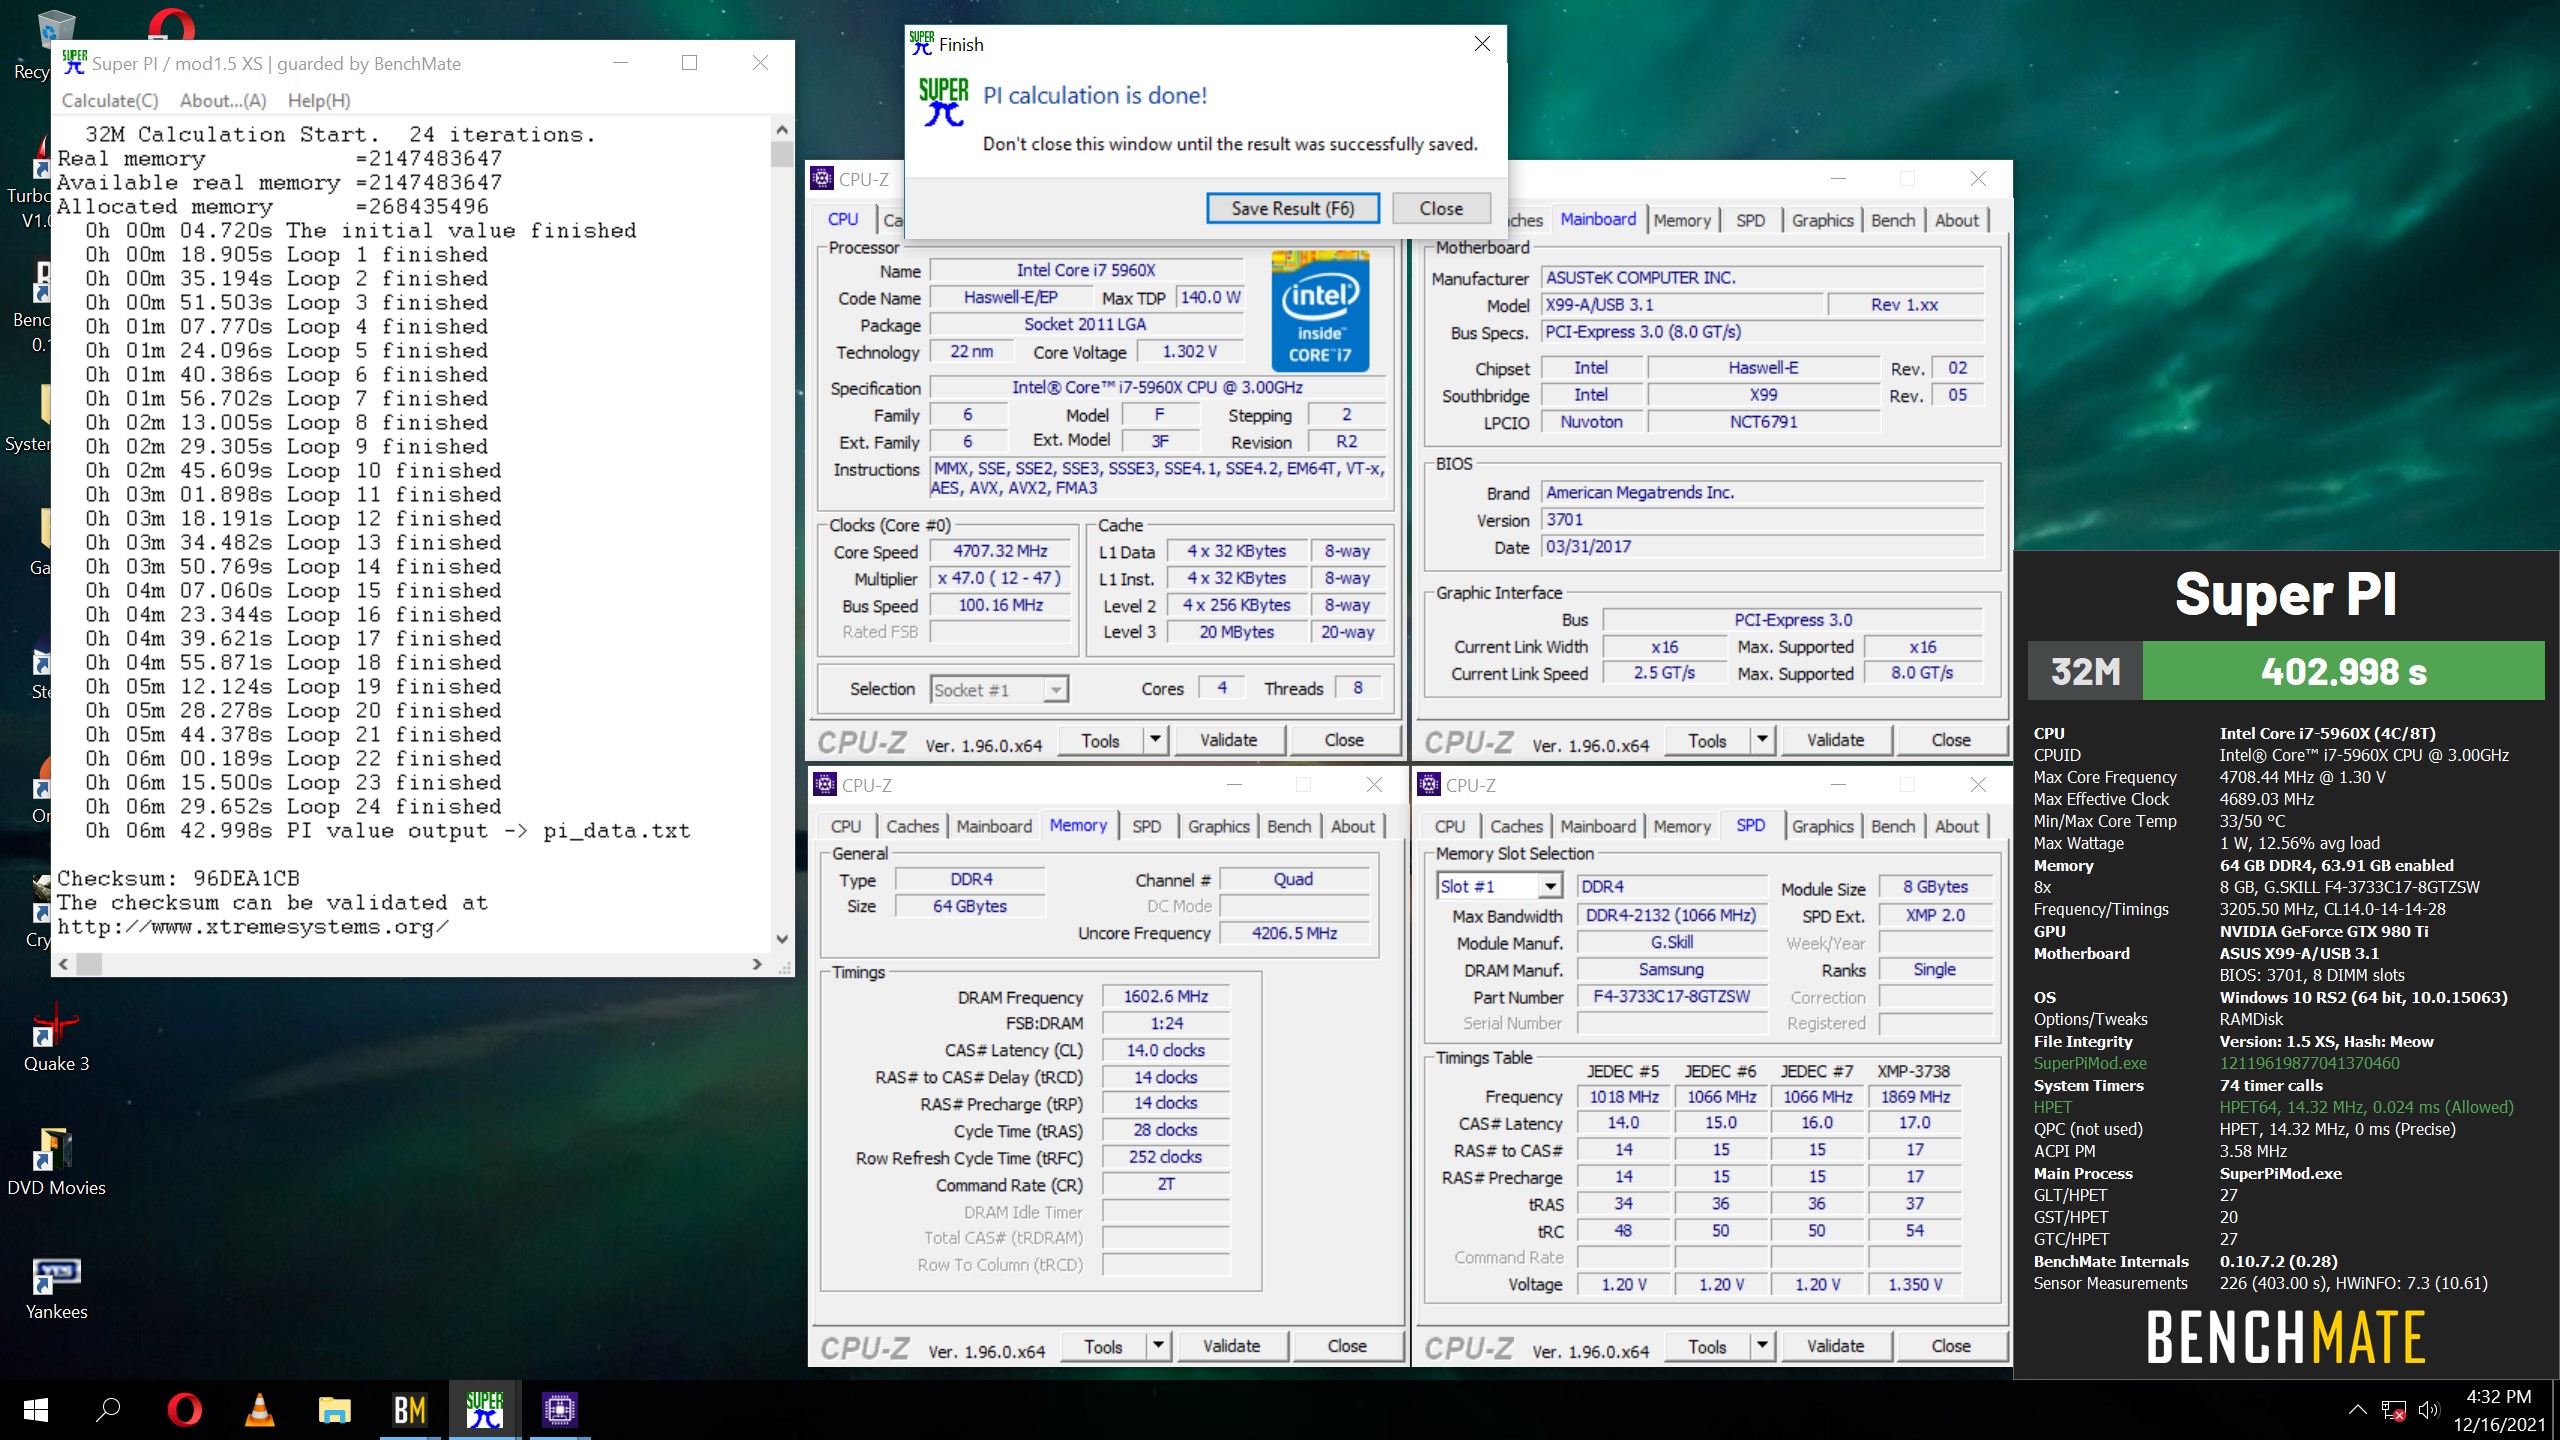2560x1440 pixels.
Task: Click scroll down arrow in Super PI log
Action: [782, 939]
